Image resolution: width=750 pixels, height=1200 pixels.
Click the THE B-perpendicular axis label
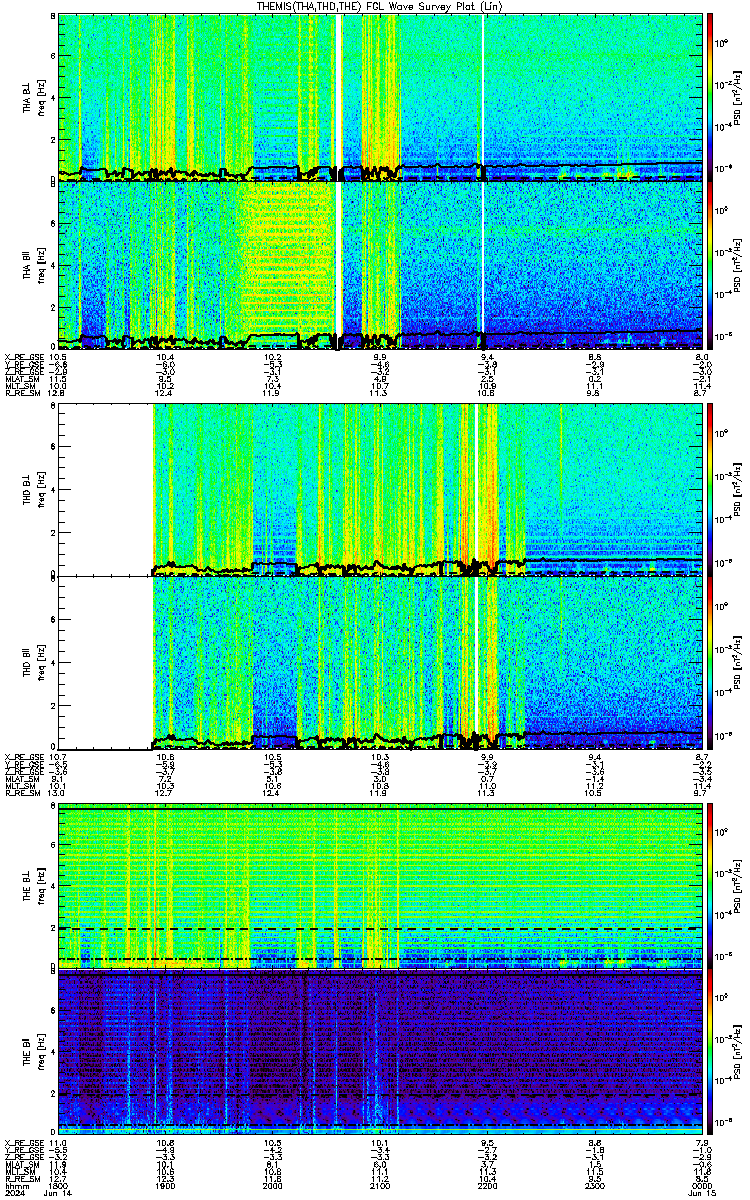point(29,885)
